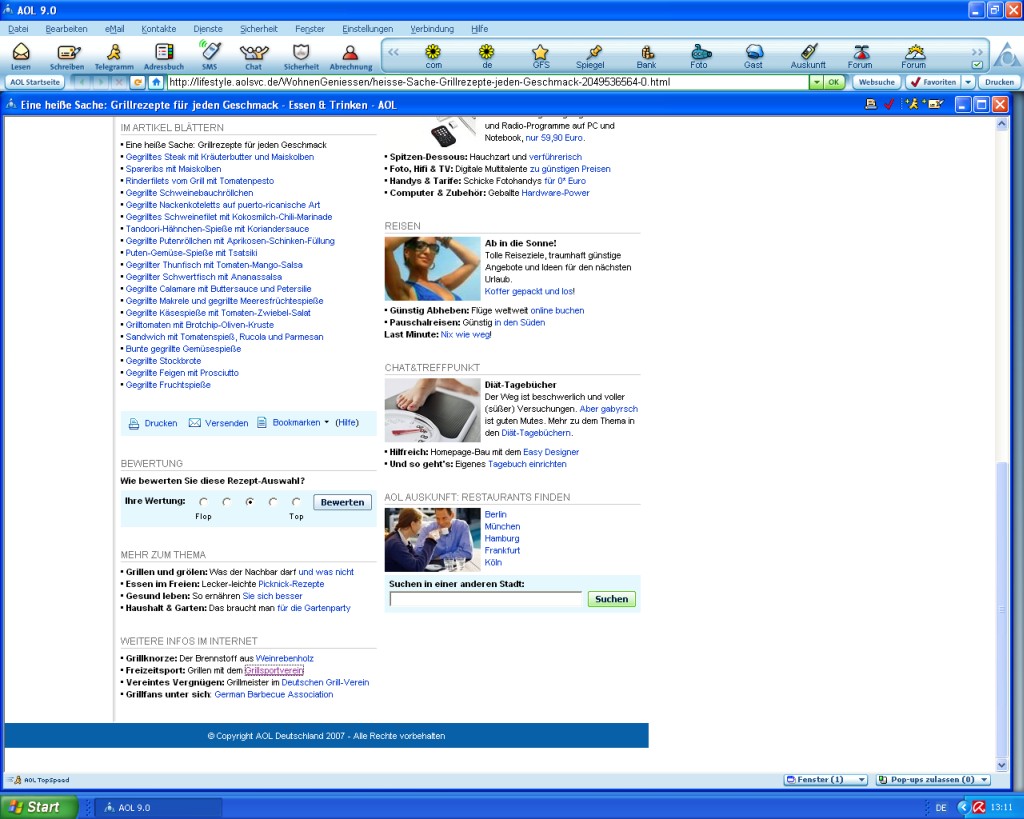Expand the dropdown arrow next to Favoriten
Viewport: 1024px width, 819px height.
point(968,82)
